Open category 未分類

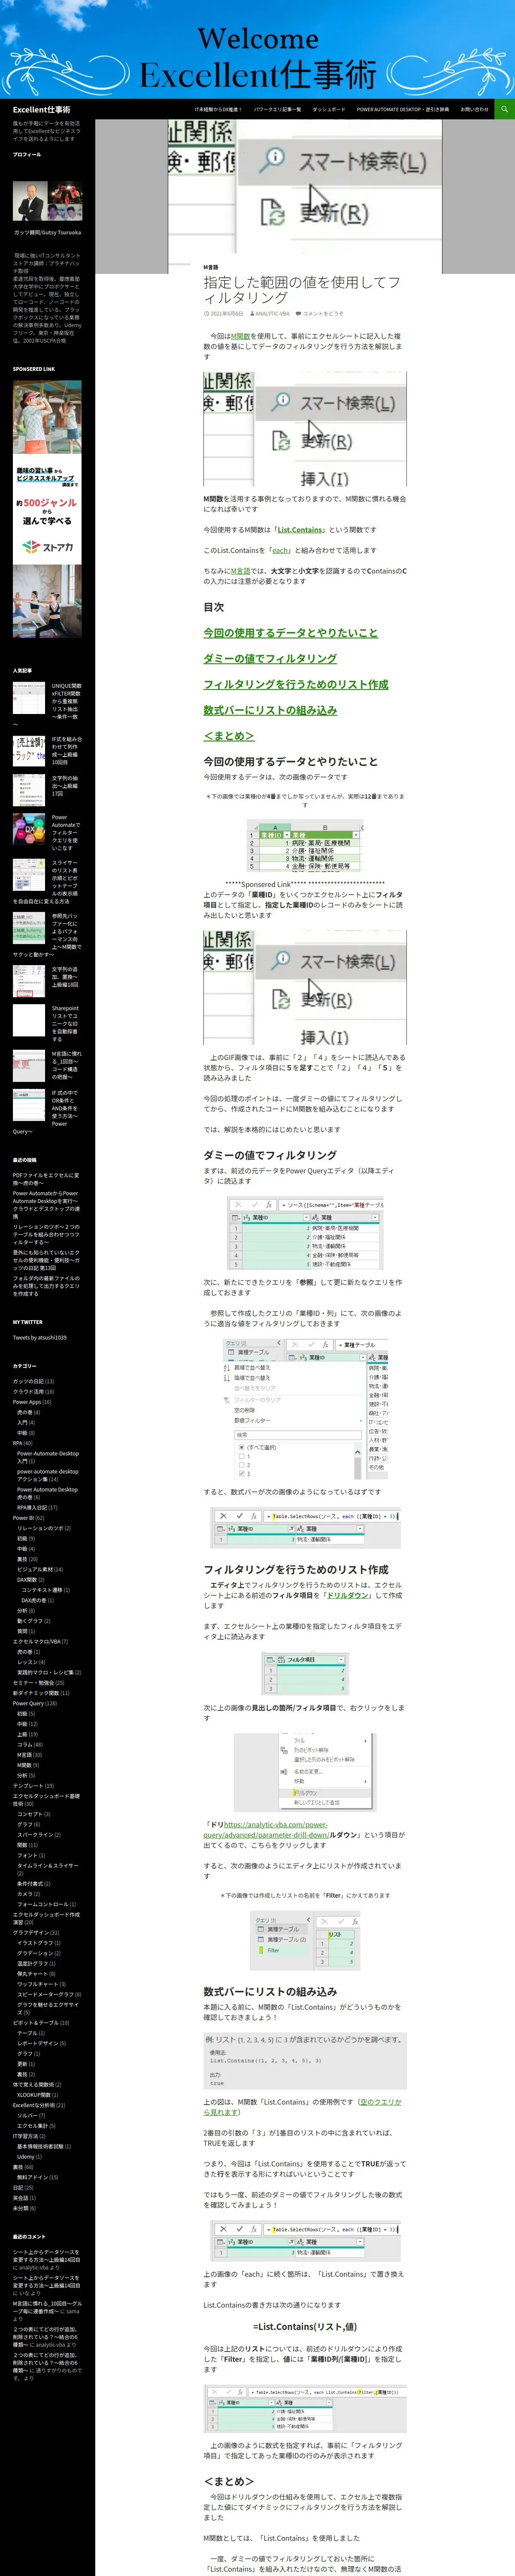tap(20, 2208)
